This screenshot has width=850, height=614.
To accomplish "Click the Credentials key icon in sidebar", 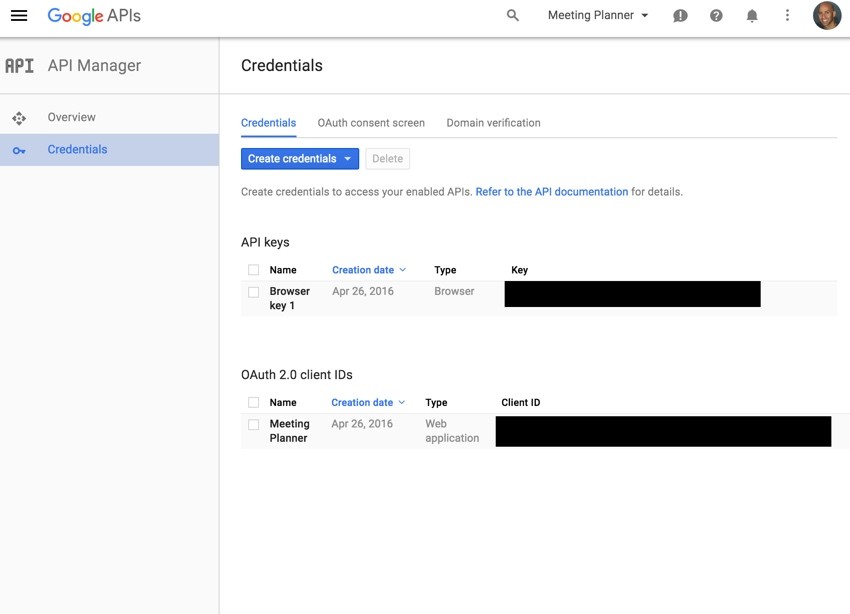I will [19, 151].
